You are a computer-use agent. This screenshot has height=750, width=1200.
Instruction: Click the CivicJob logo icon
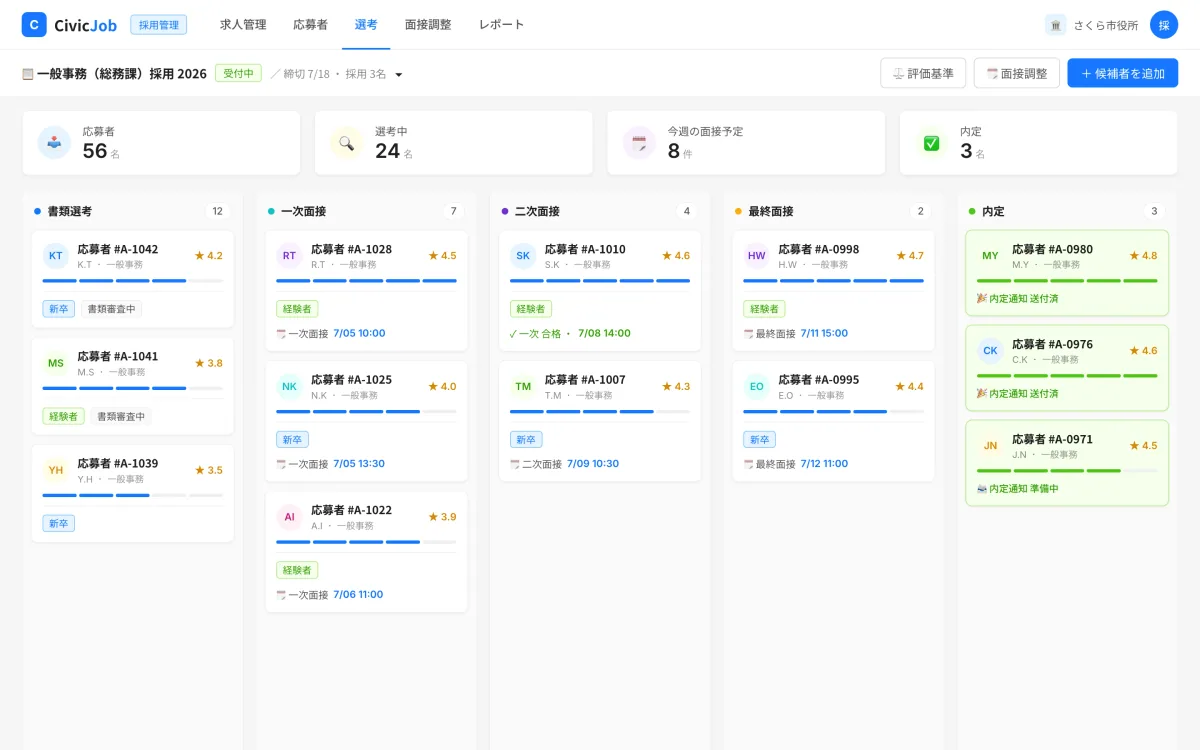(34, 25)
